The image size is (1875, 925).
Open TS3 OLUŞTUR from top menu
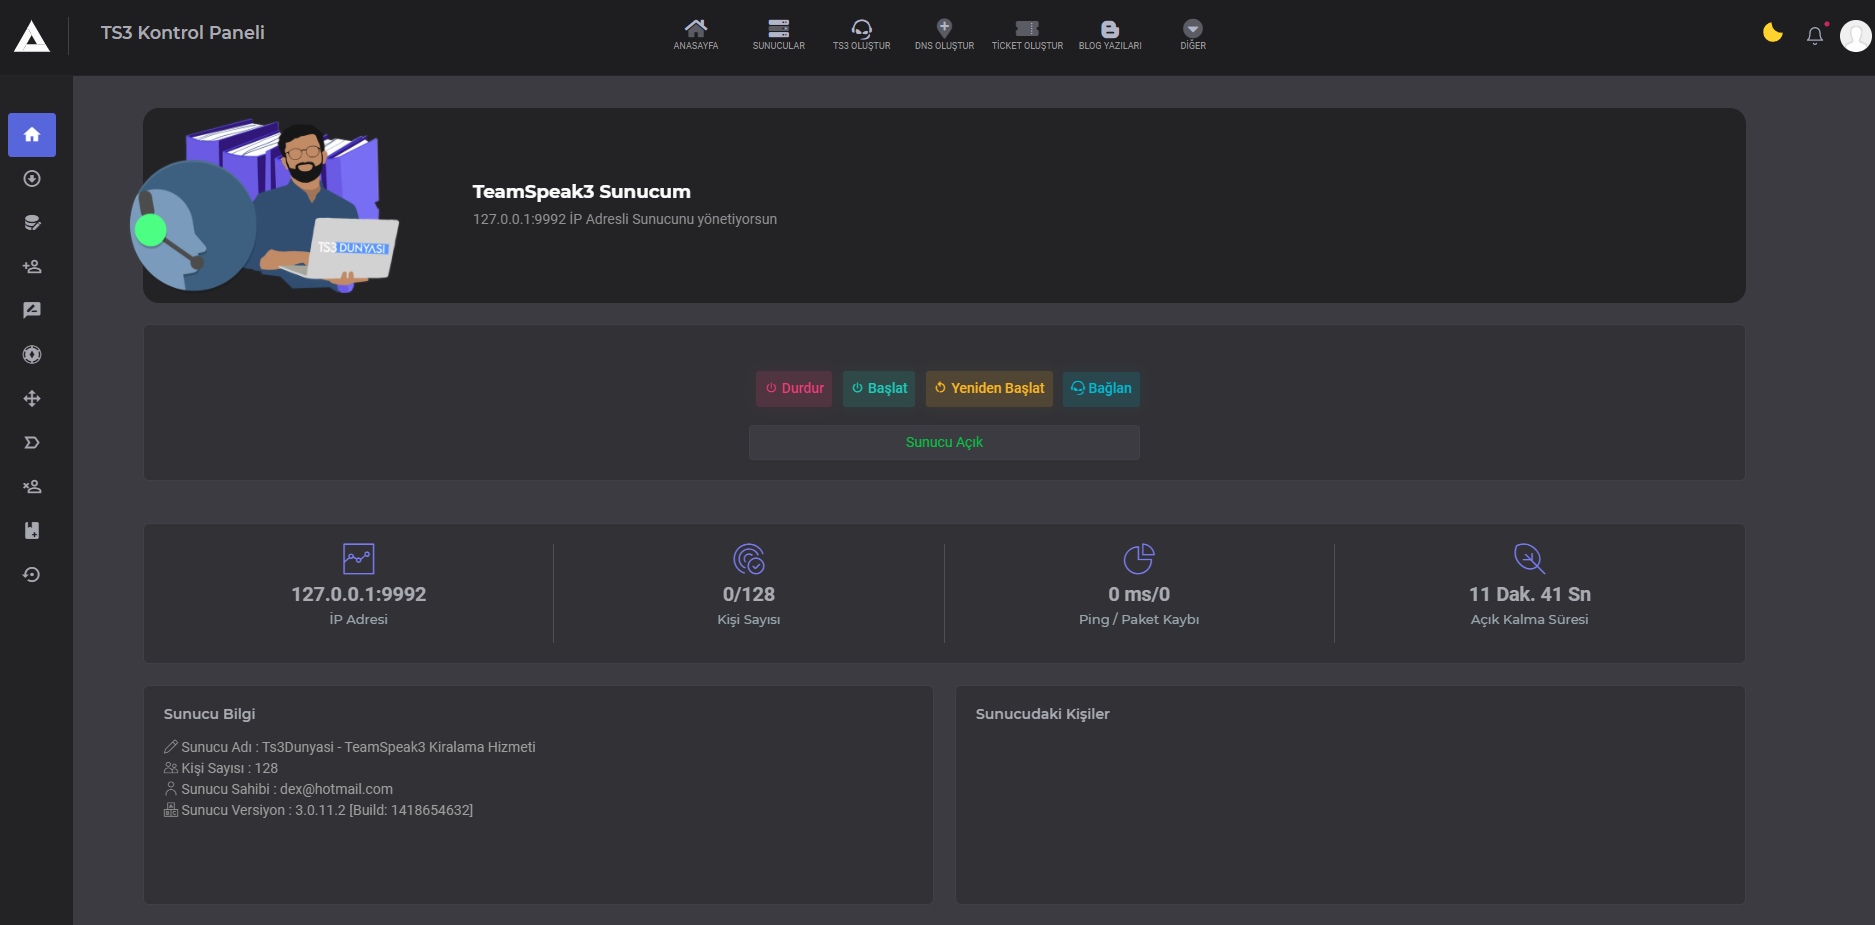click(x=861, y=34)
